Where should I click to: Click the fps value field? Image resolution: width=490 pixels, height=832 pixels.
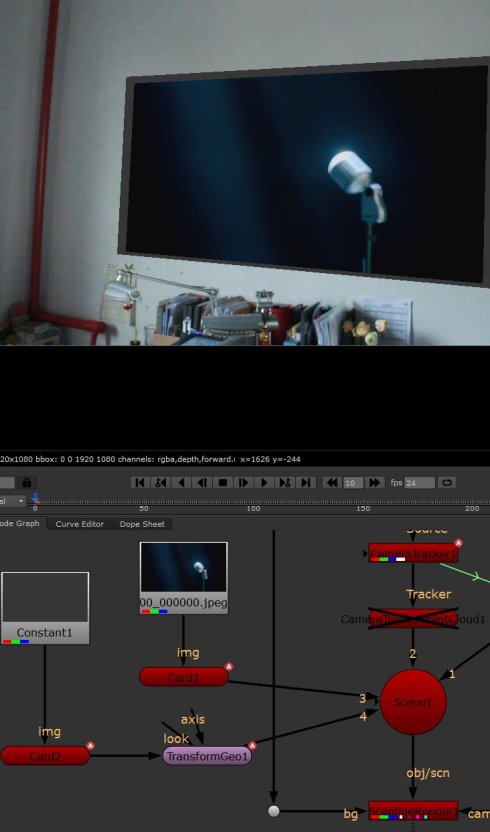419,483
